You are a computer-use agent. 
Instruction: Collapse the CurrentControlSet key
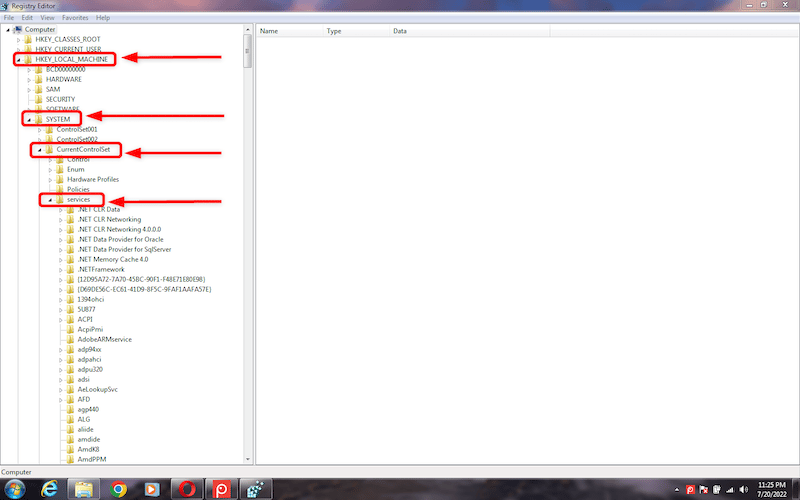pos(40,149)
